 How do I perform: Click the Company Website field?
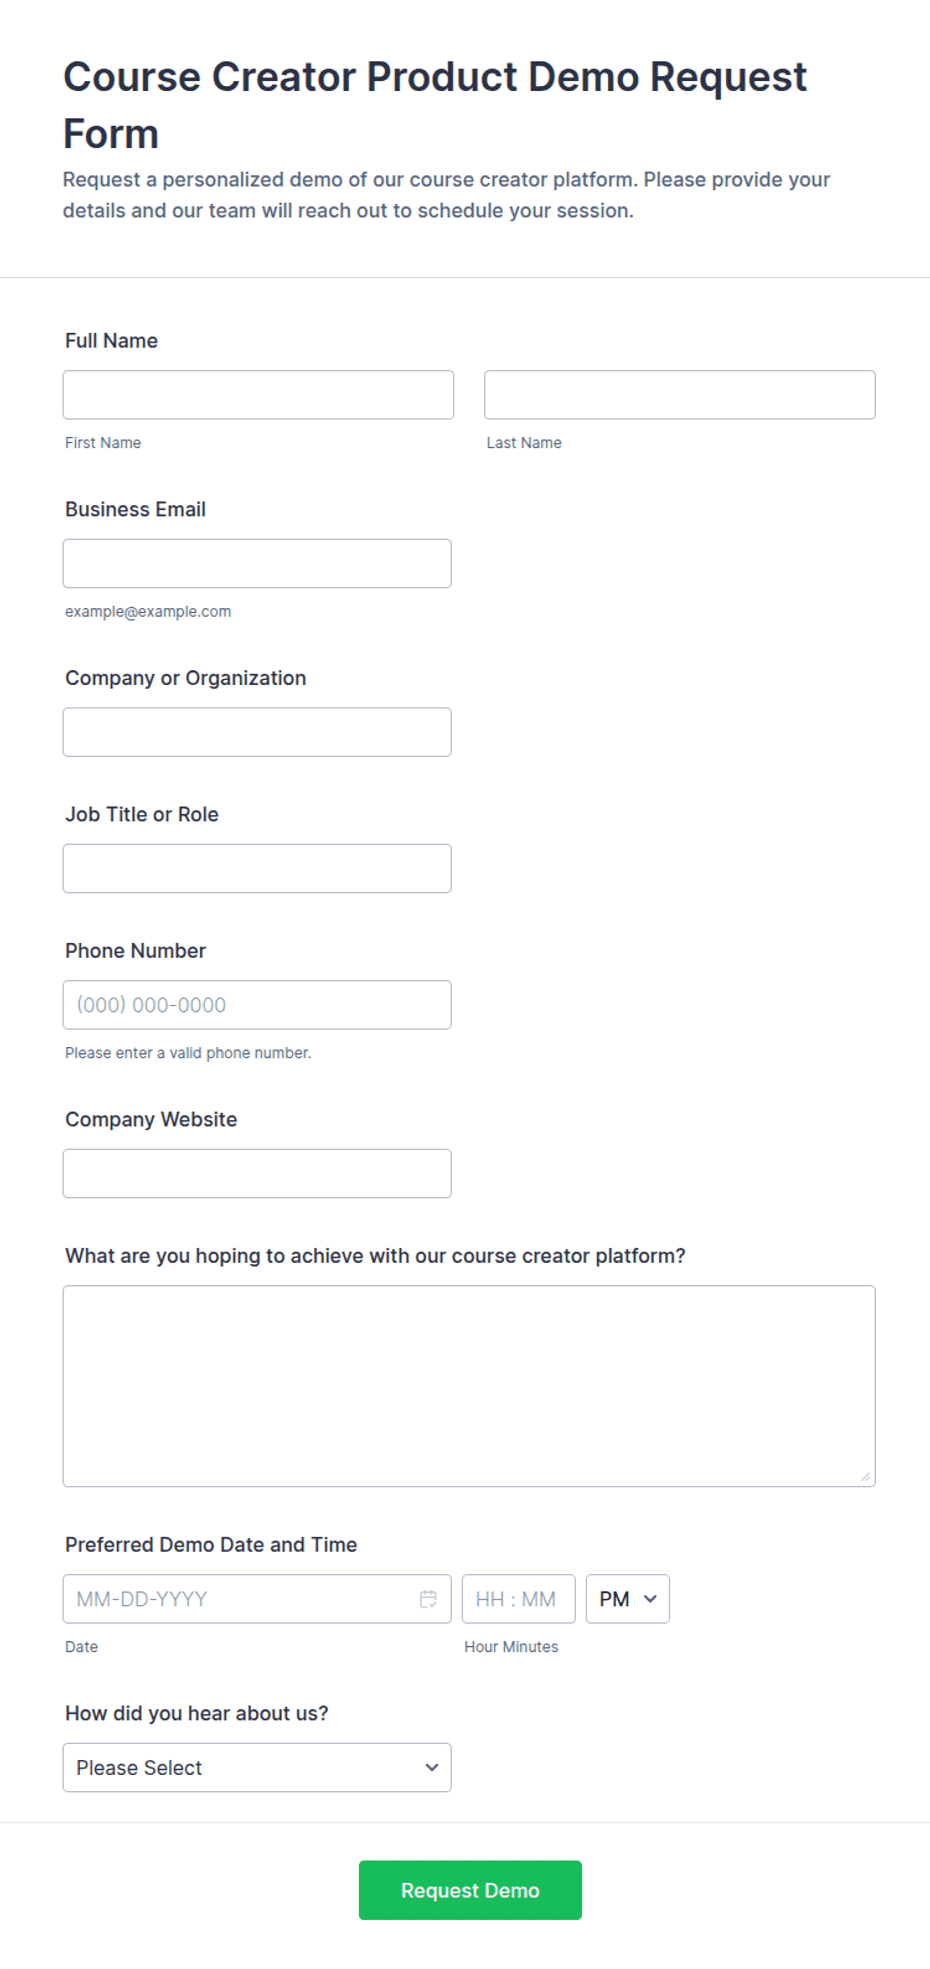click(257, 1173)
